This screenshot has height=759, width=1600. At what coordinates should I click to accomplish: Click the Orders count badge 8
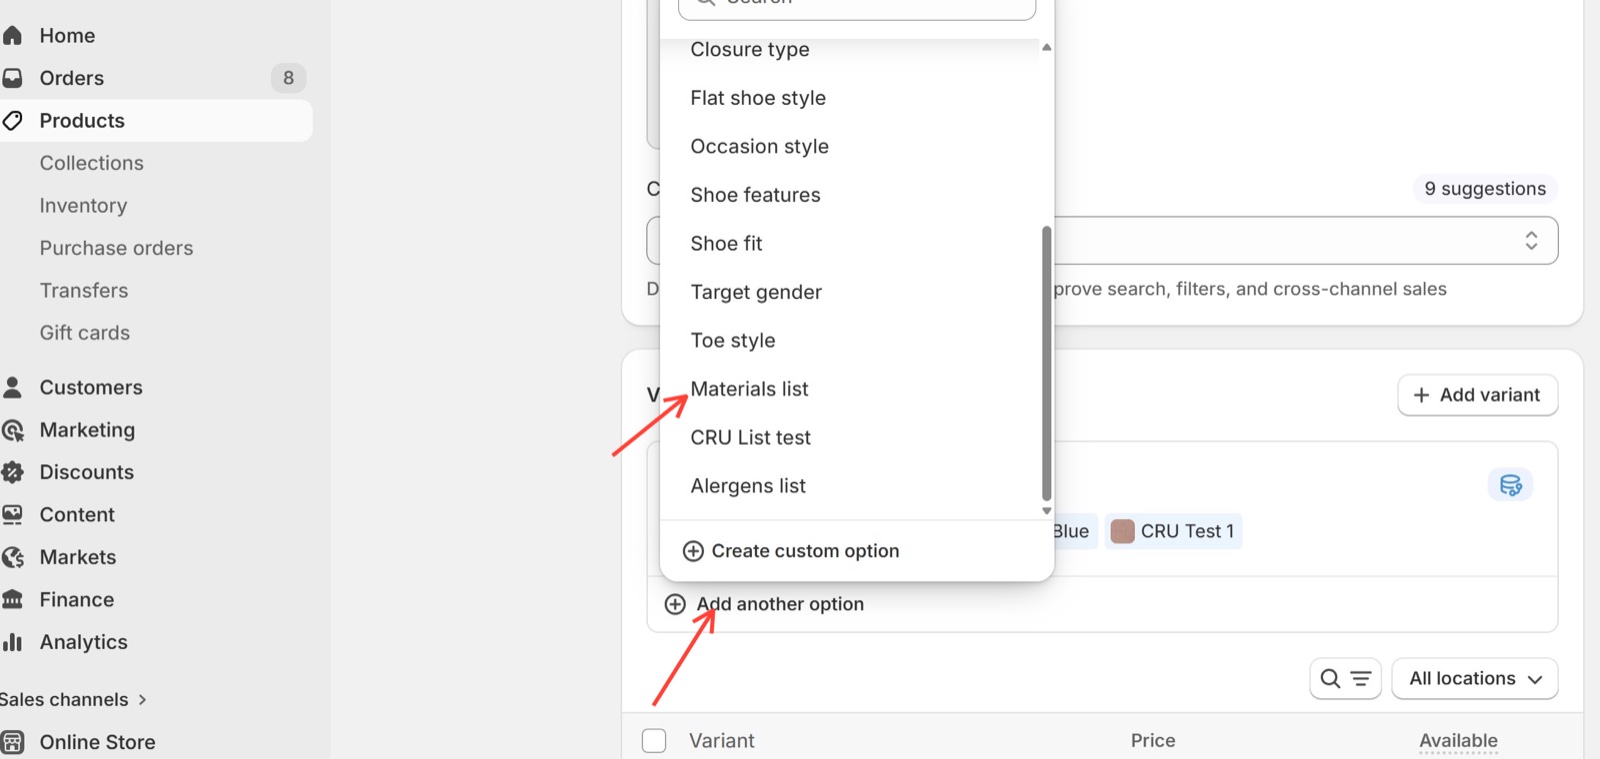[x=288, y=78]
